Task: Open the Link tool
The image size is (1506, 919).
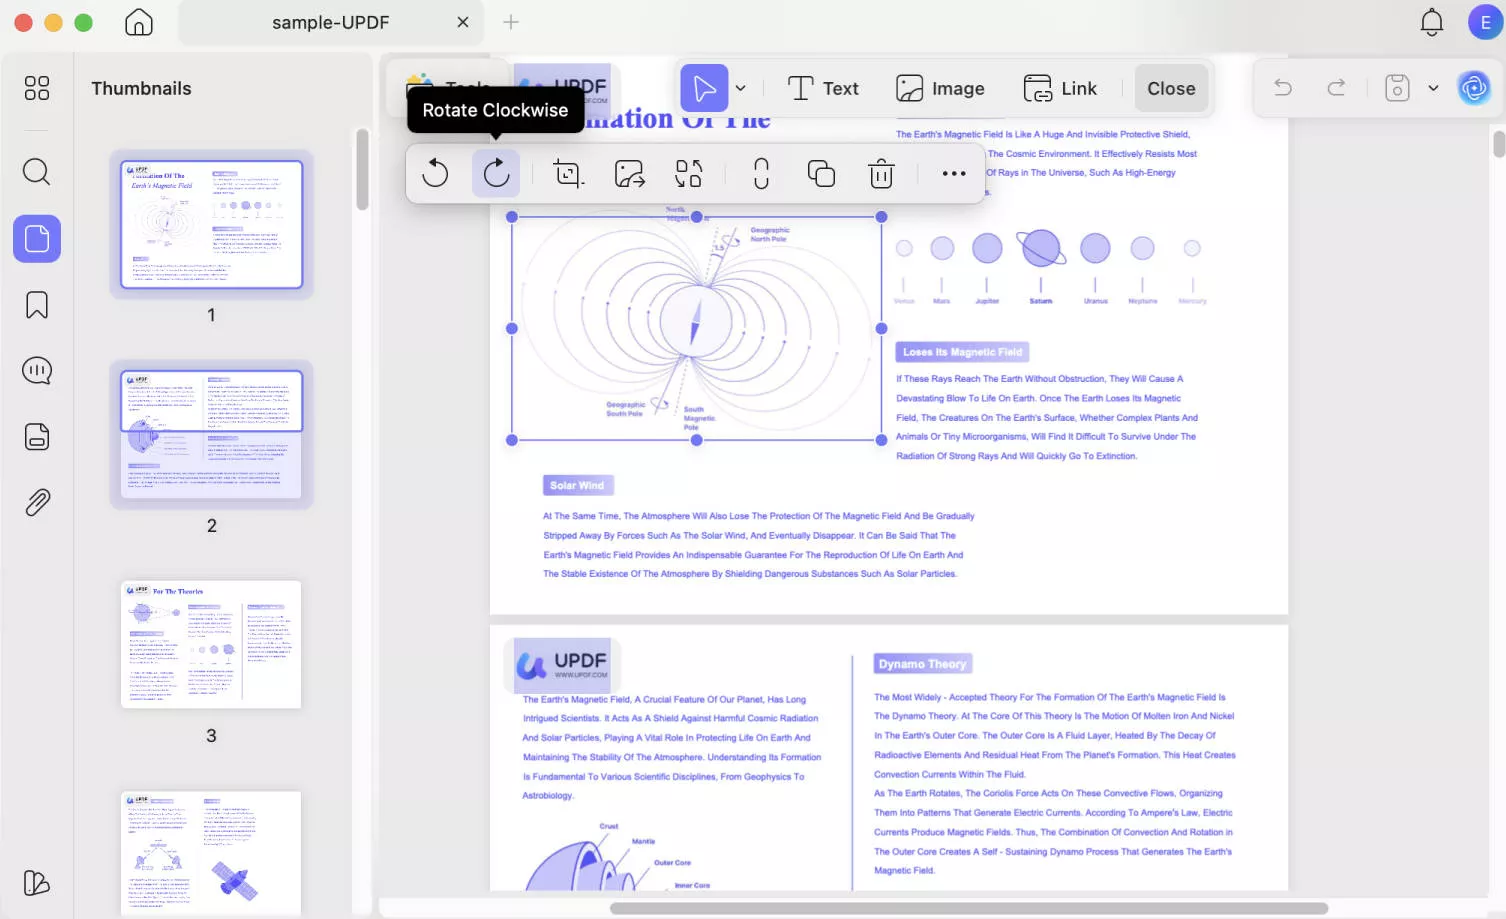Action: (1062, 88)
